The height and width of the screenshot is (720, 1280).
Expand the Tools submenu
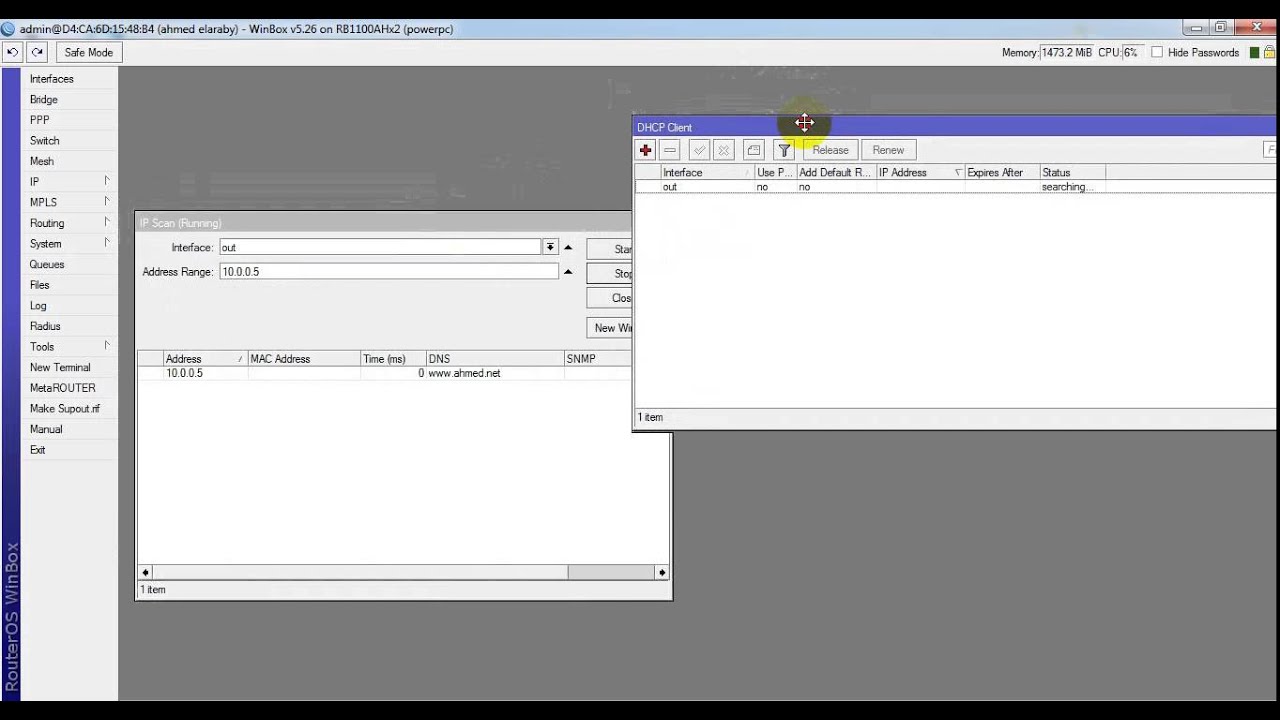pos(70,347)
